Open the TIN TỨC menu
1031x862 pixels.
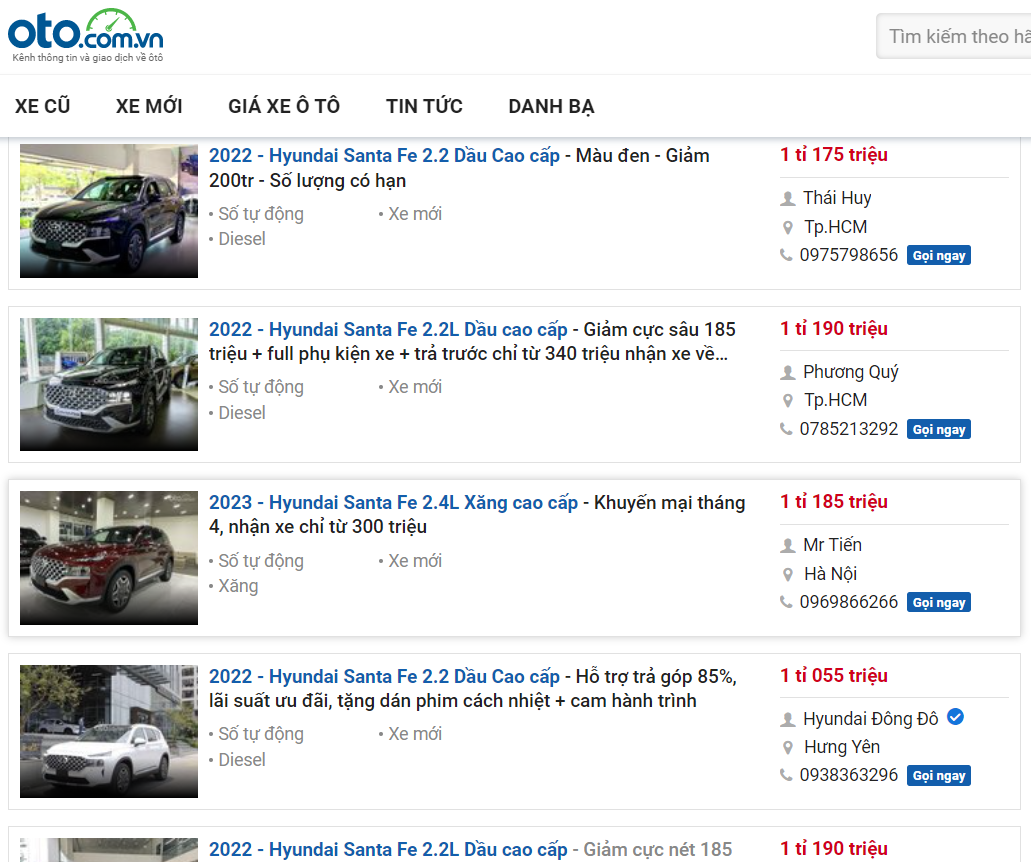click(424, 106)
